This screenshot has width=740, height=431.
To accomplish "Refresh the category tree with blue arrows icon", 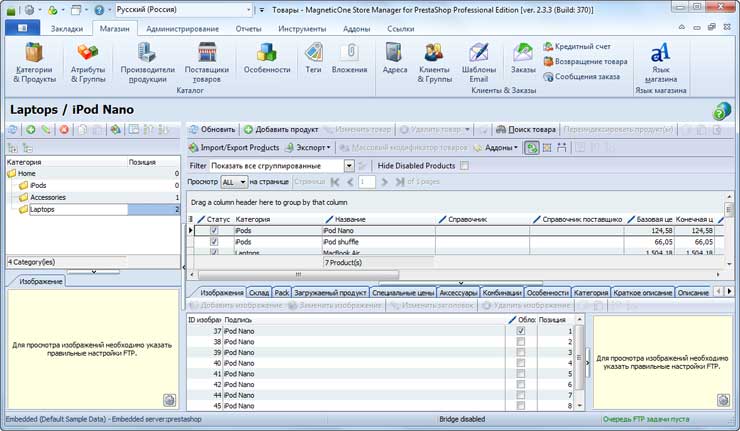I will point(13,129).
